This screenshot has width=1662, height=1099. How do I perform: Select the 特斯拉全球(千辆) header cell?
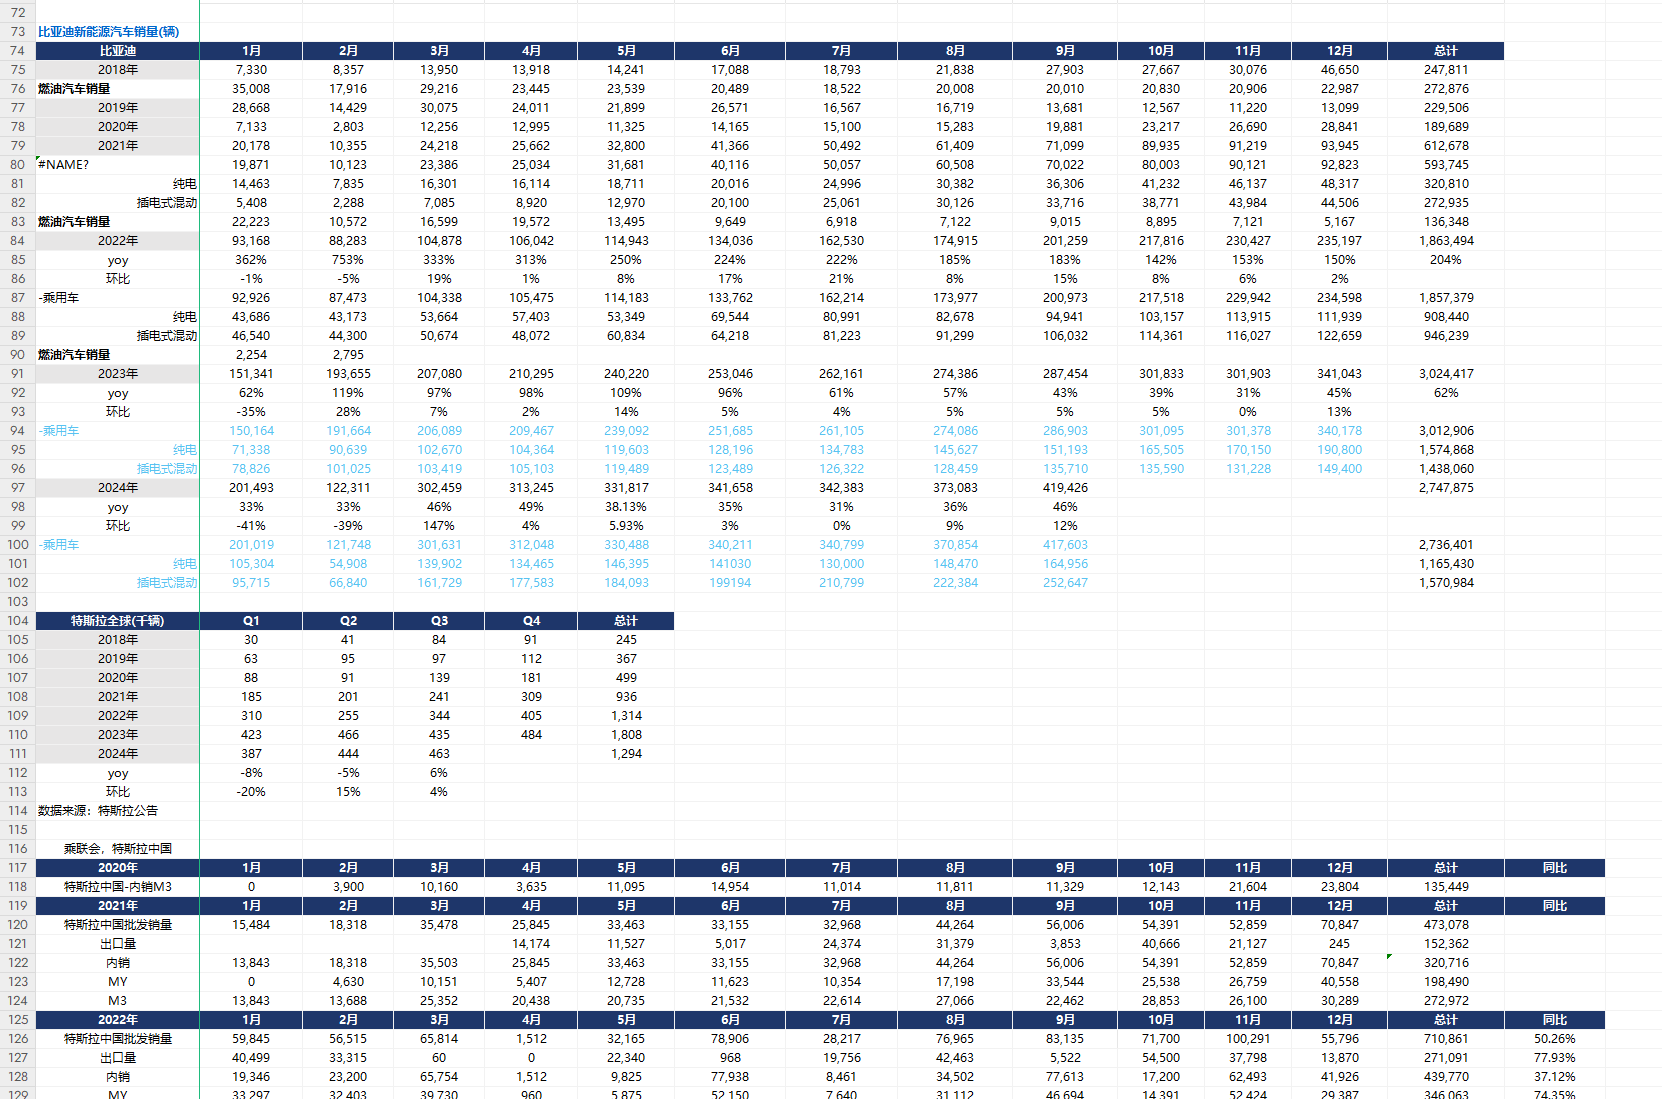118,621
